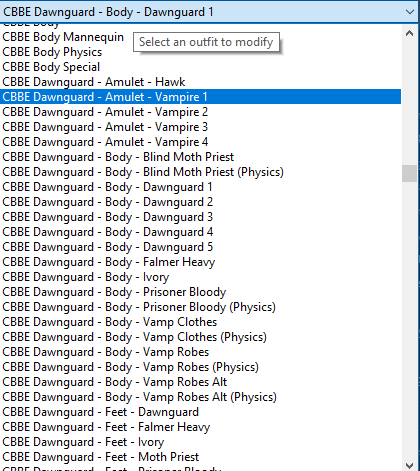Open the outfit combo box dropdown arrow

coord(410,12)
